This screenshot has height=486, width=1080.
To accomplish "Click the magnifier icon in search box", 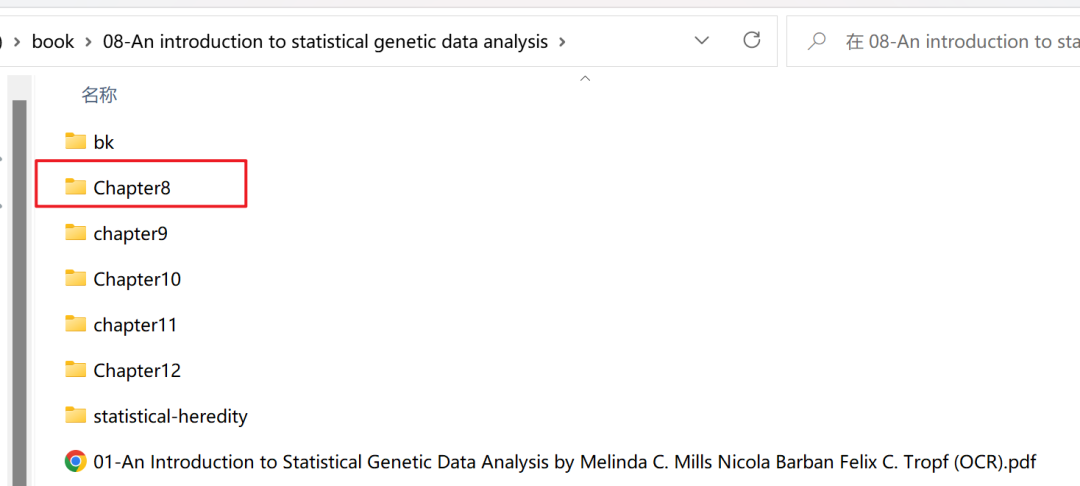I will 816,41.
